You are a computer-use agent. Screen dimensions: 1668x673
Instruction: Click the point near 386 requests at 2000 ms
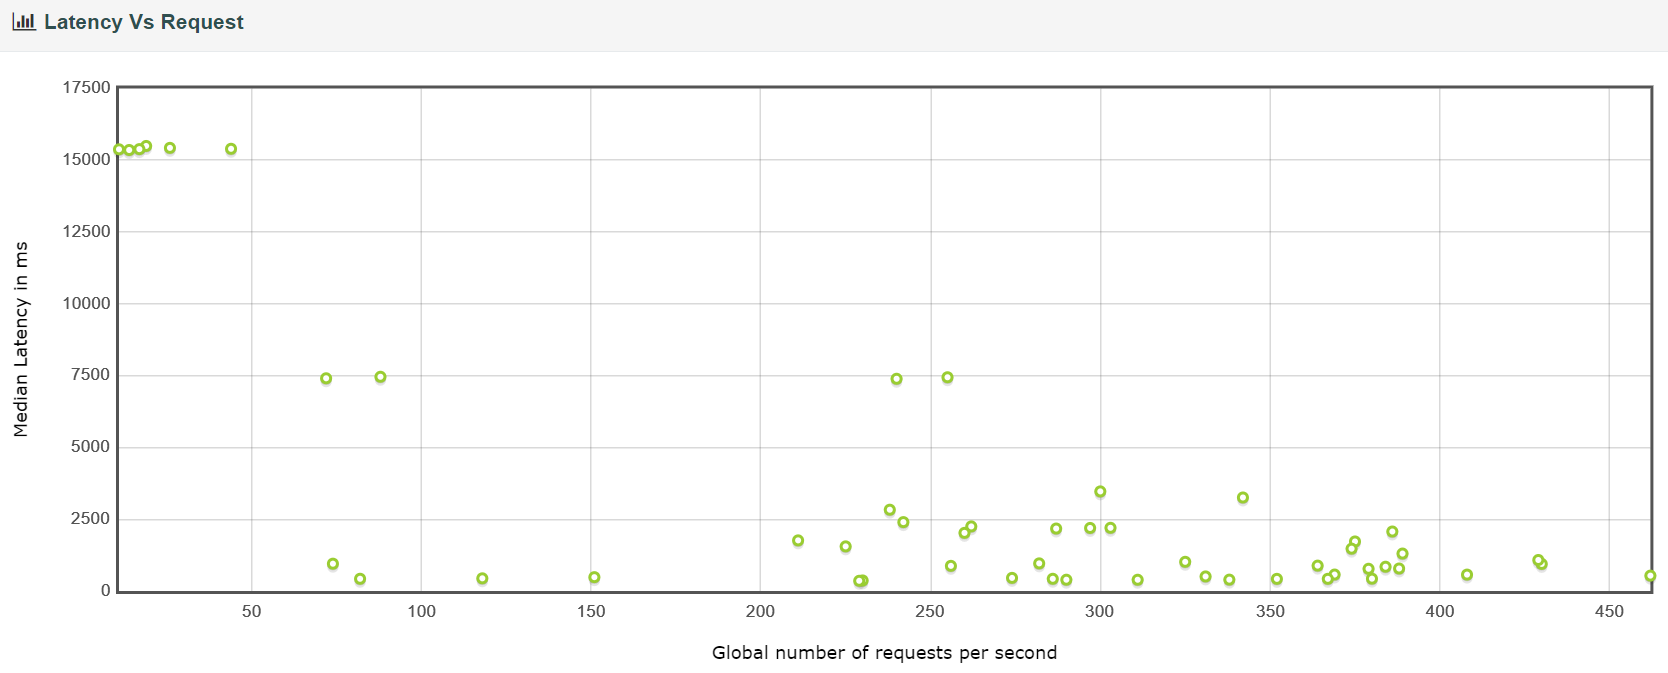click(x=1392, y=532)
